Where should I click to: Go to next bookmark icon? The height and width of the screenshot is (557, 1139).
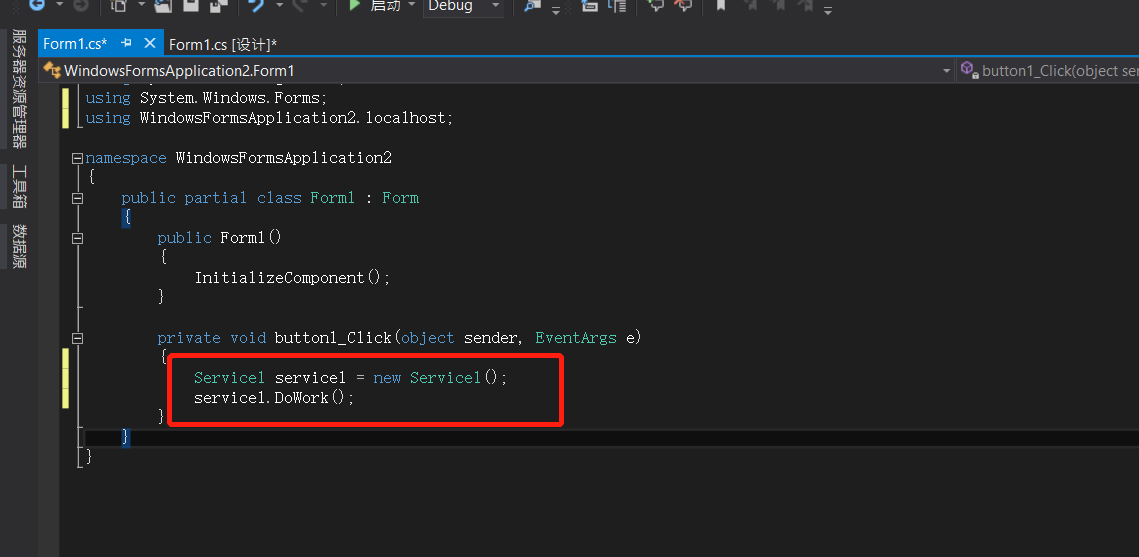(x=778, y=5)
